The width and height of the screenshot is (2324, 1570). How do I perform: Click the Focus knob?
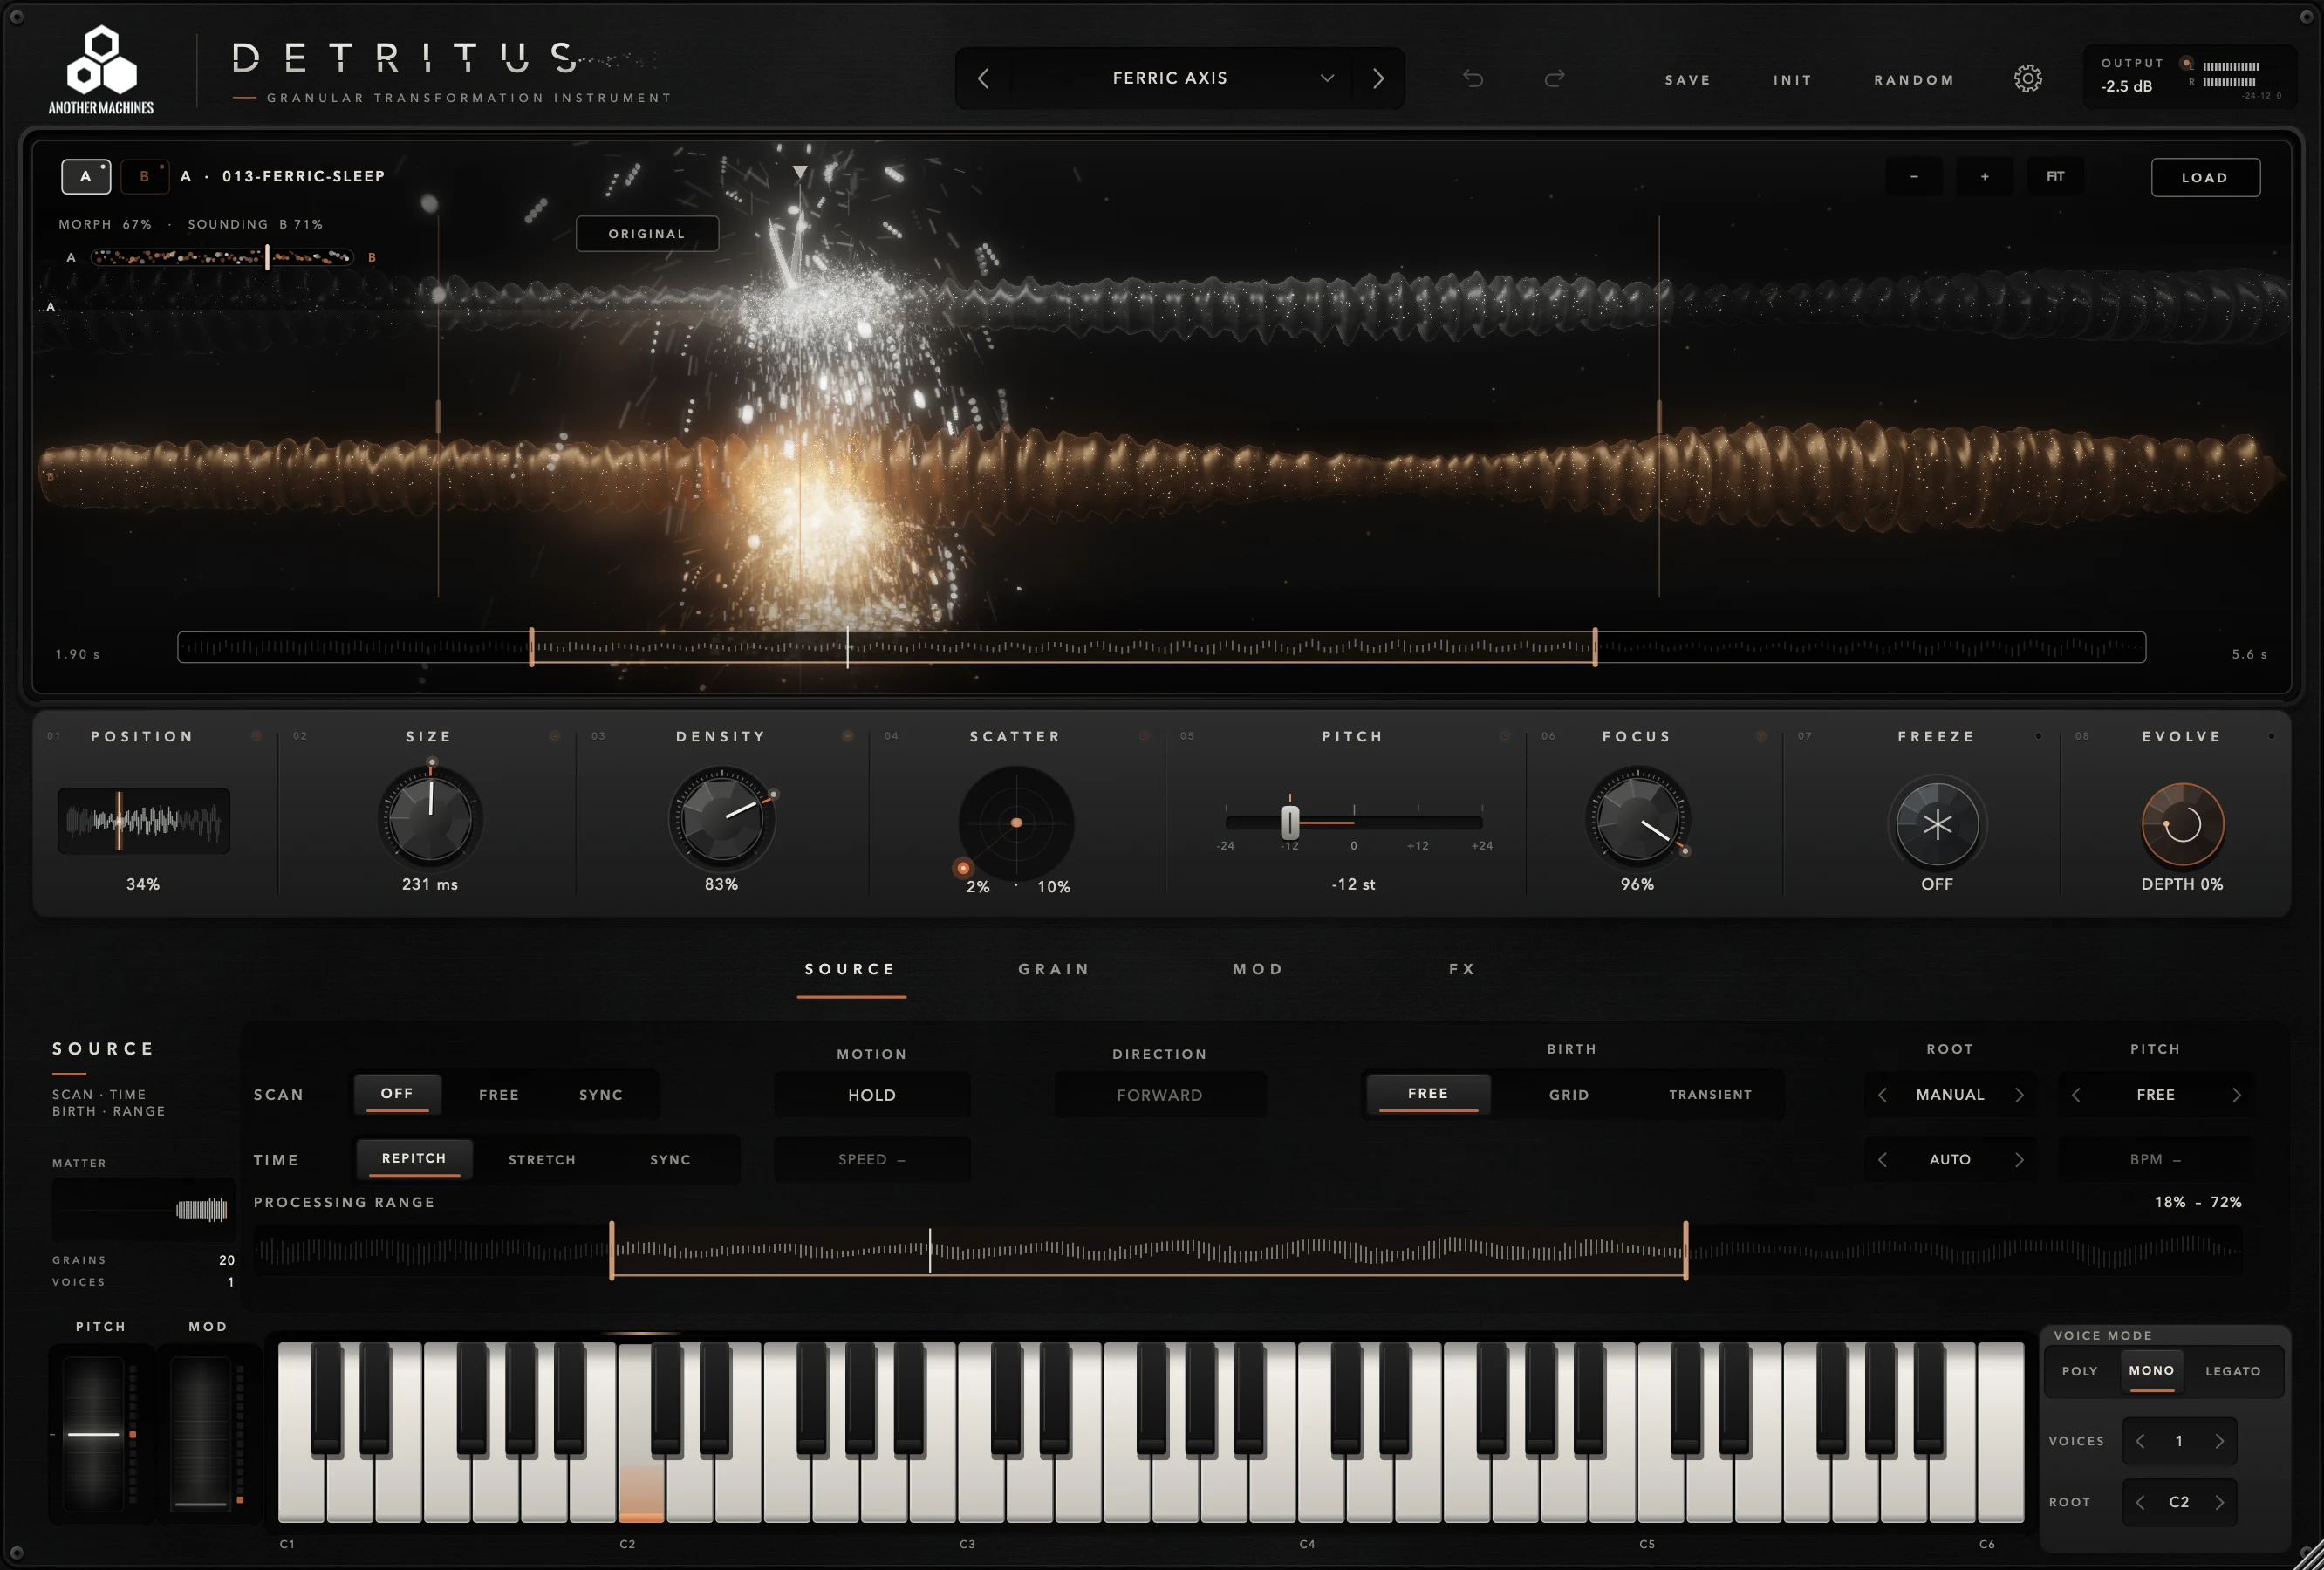(1637, 818)
